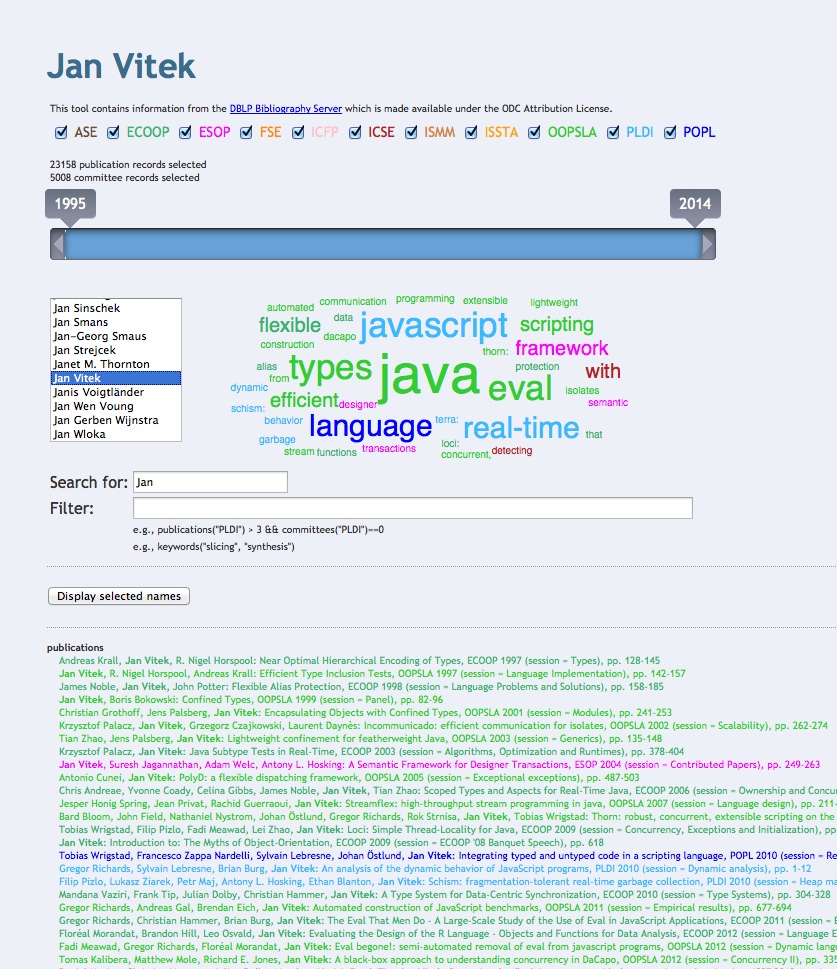Click Display selected names button

pos(119,596)
